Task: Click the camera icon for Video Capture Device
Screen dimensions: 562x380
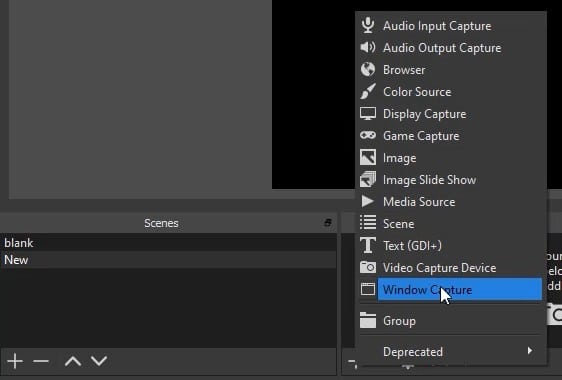Action: (x=368, y=267)
